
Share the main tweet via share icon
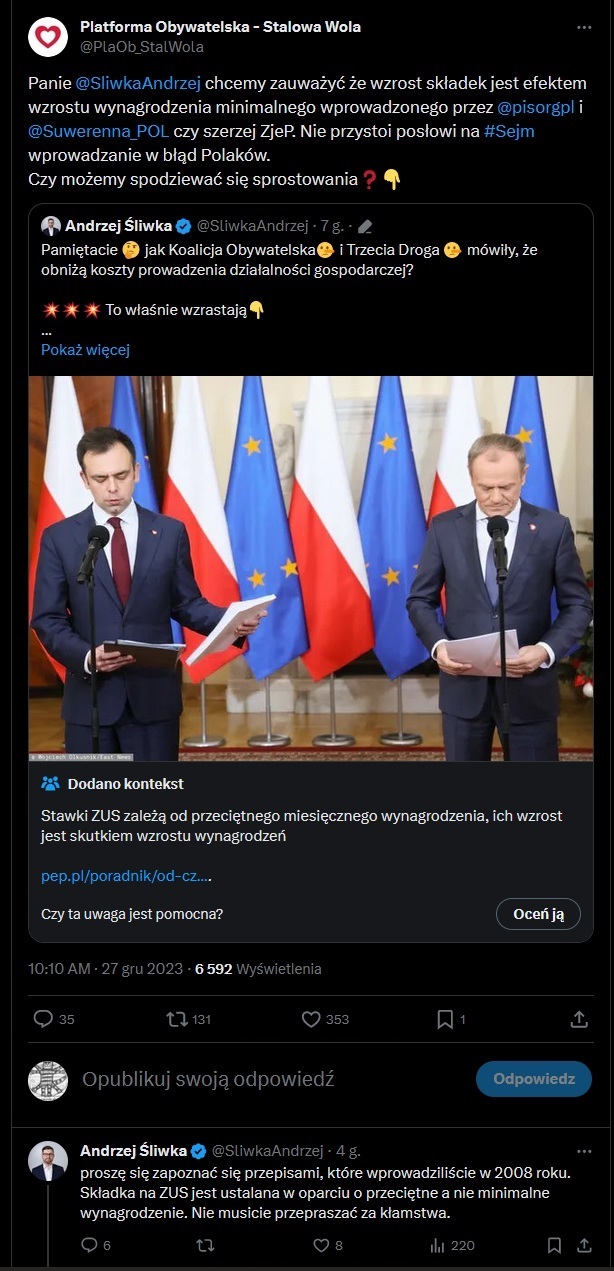[579, 1019]
